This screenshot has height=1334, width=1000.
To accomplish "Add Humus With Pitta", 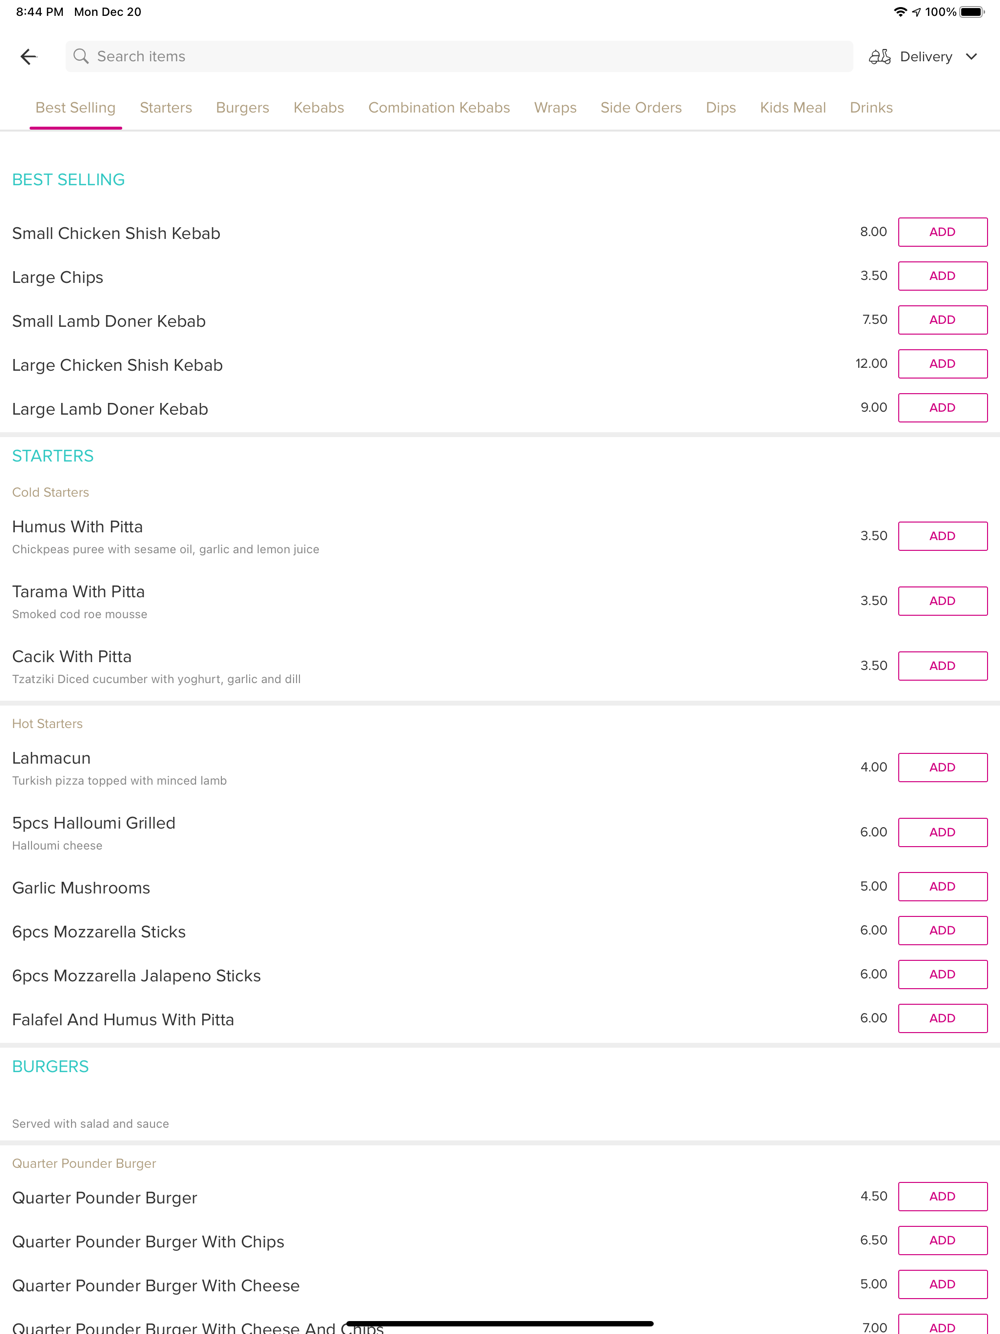I will tap(942, 536).
